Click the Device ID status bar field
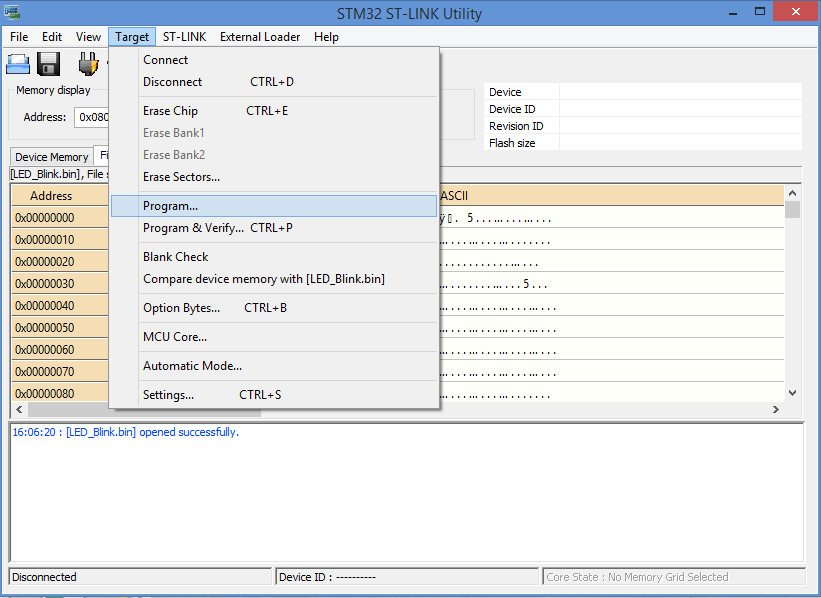 click(x=406, y=577)
